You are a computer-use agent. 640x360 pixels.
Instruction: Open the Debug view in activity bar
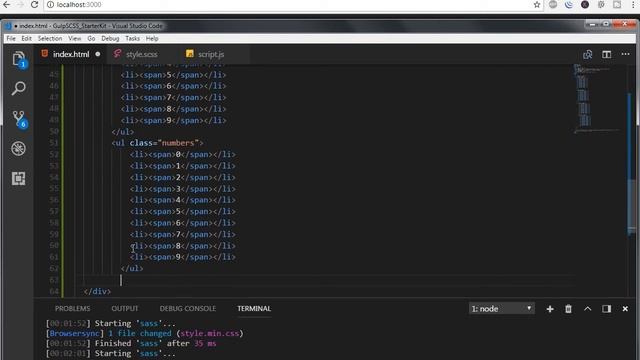(x=18, y=149)
